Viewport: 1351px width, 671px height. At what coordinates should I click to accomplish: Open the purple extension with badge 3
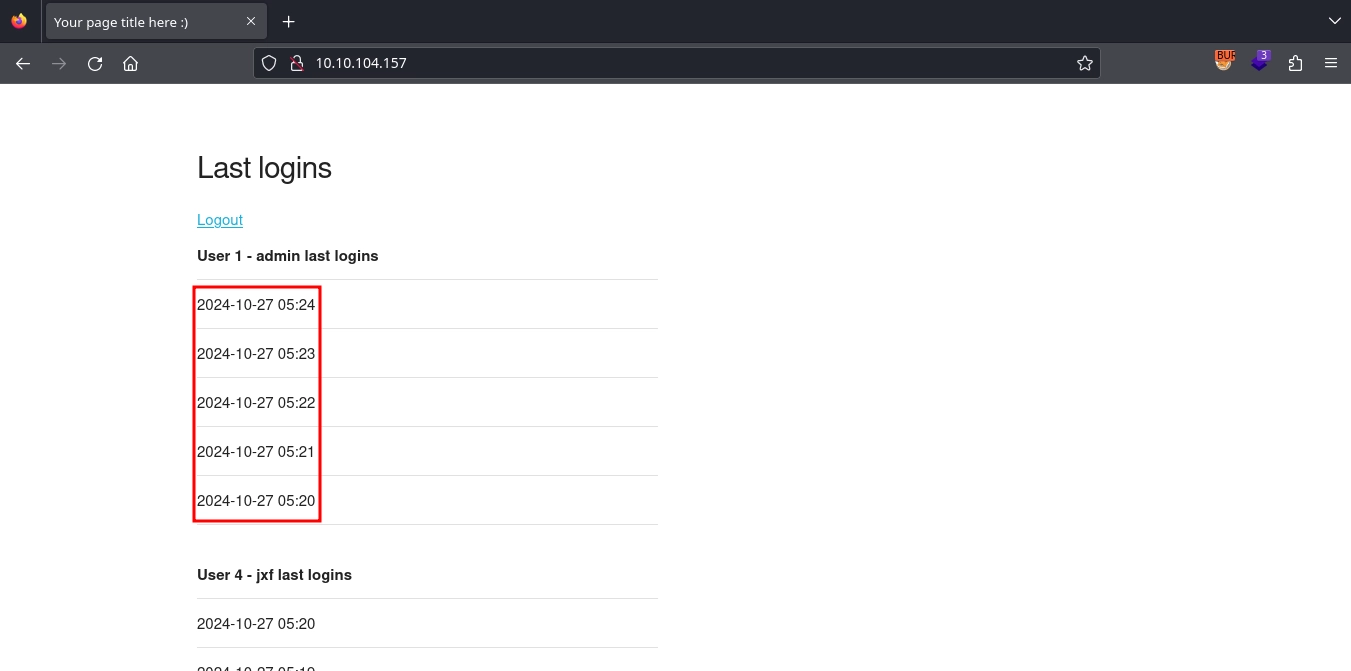pyautogui.click(x=1260, y=62)
